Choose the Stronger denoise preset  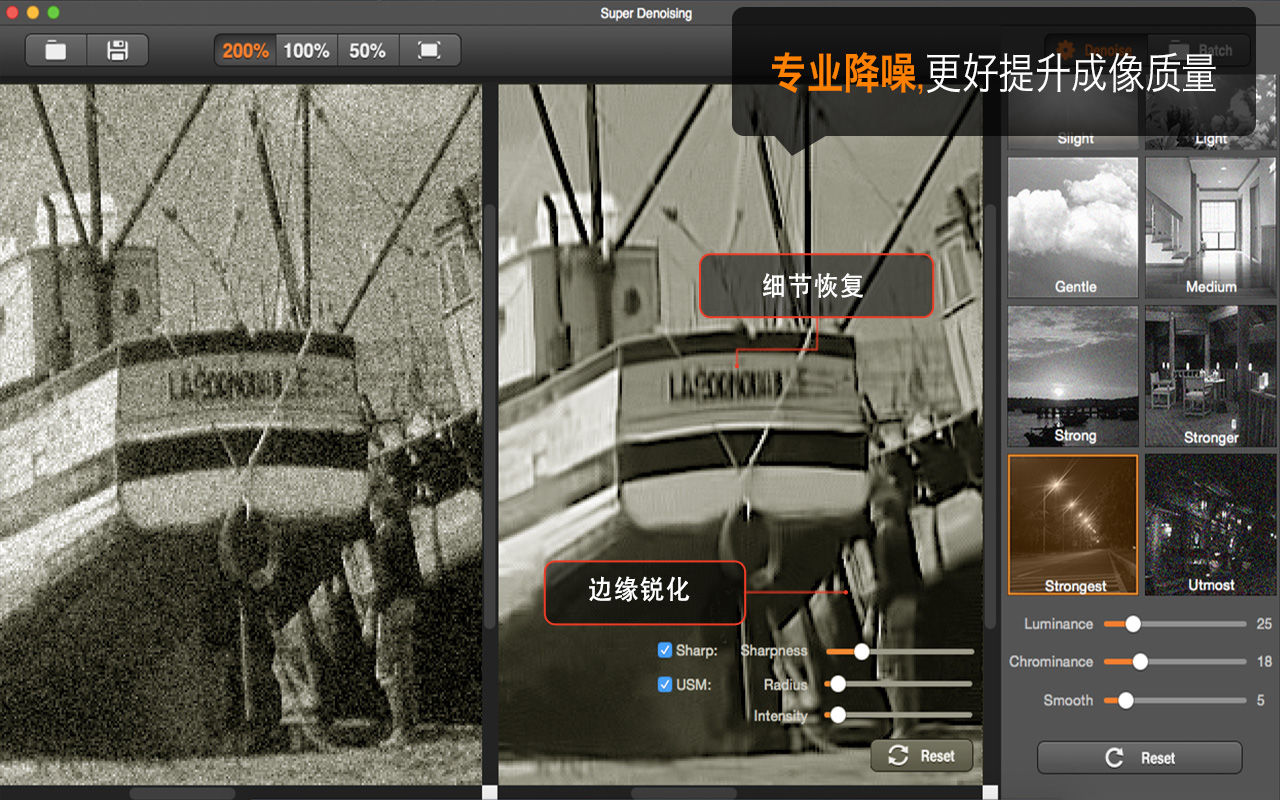coord(1211,376)
